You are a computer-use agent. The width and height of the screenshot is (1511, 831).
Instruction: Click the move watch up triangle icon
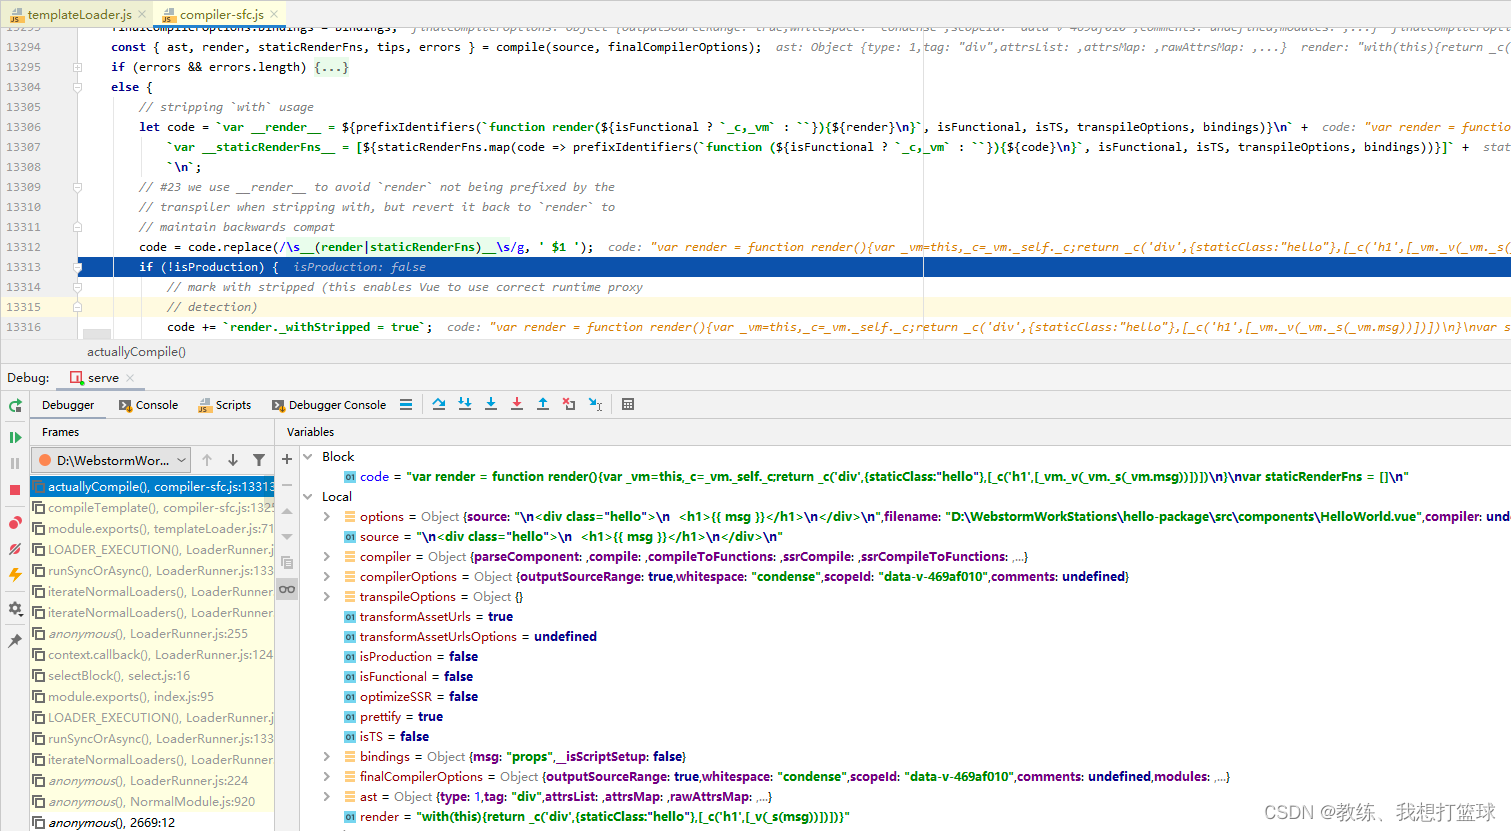pos(287,511)
